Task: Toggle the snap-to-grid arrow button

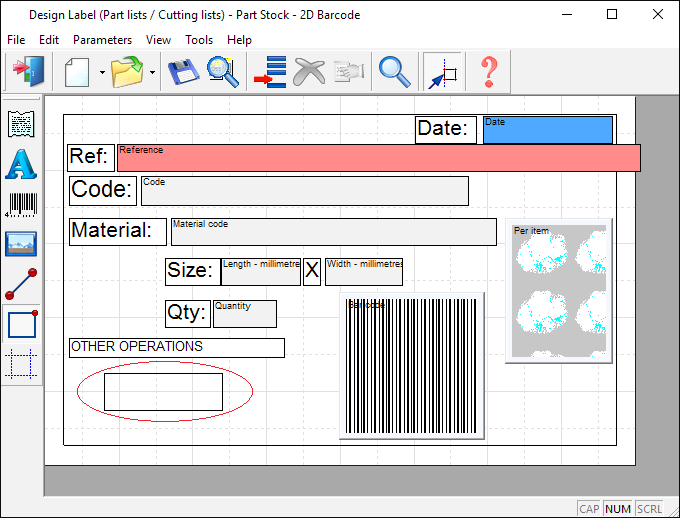Action: point(441,72)
